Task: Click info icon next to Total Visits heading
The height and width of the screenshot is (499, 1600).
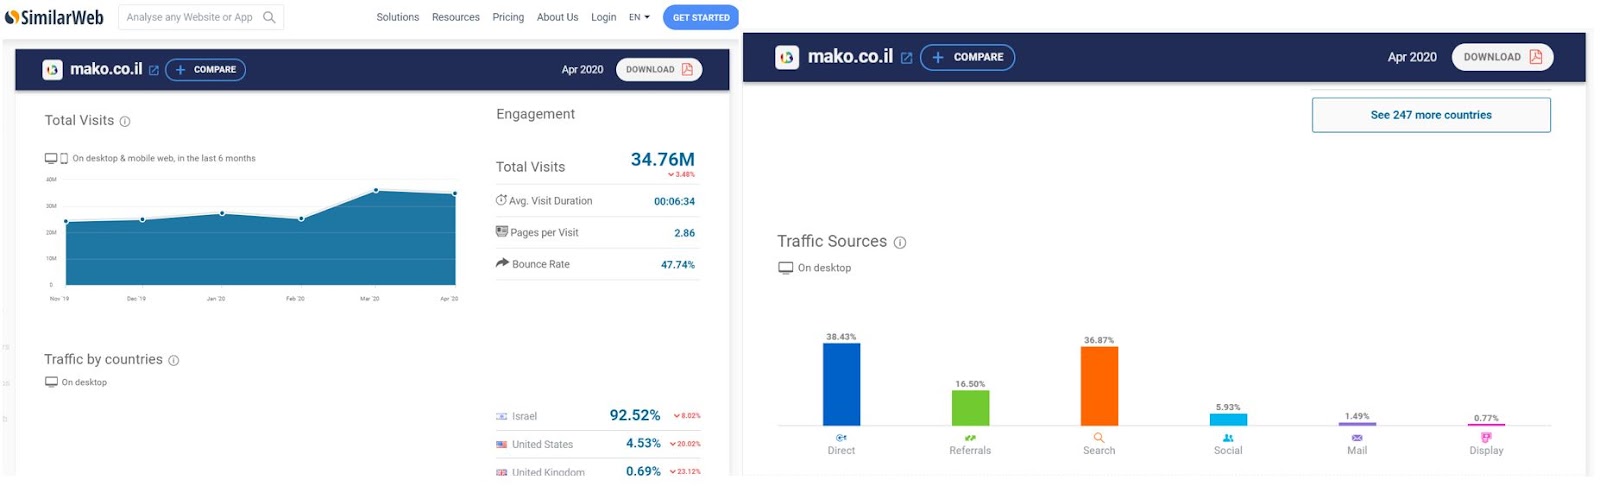Action: click(125, 121)
